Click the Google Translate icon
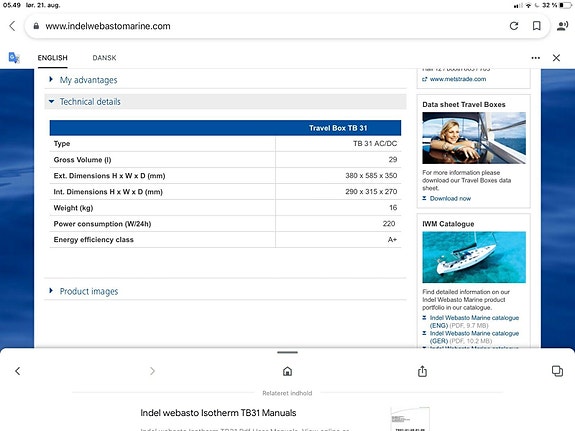Screen dimensions: 575x431 click(x=14, y=58)
